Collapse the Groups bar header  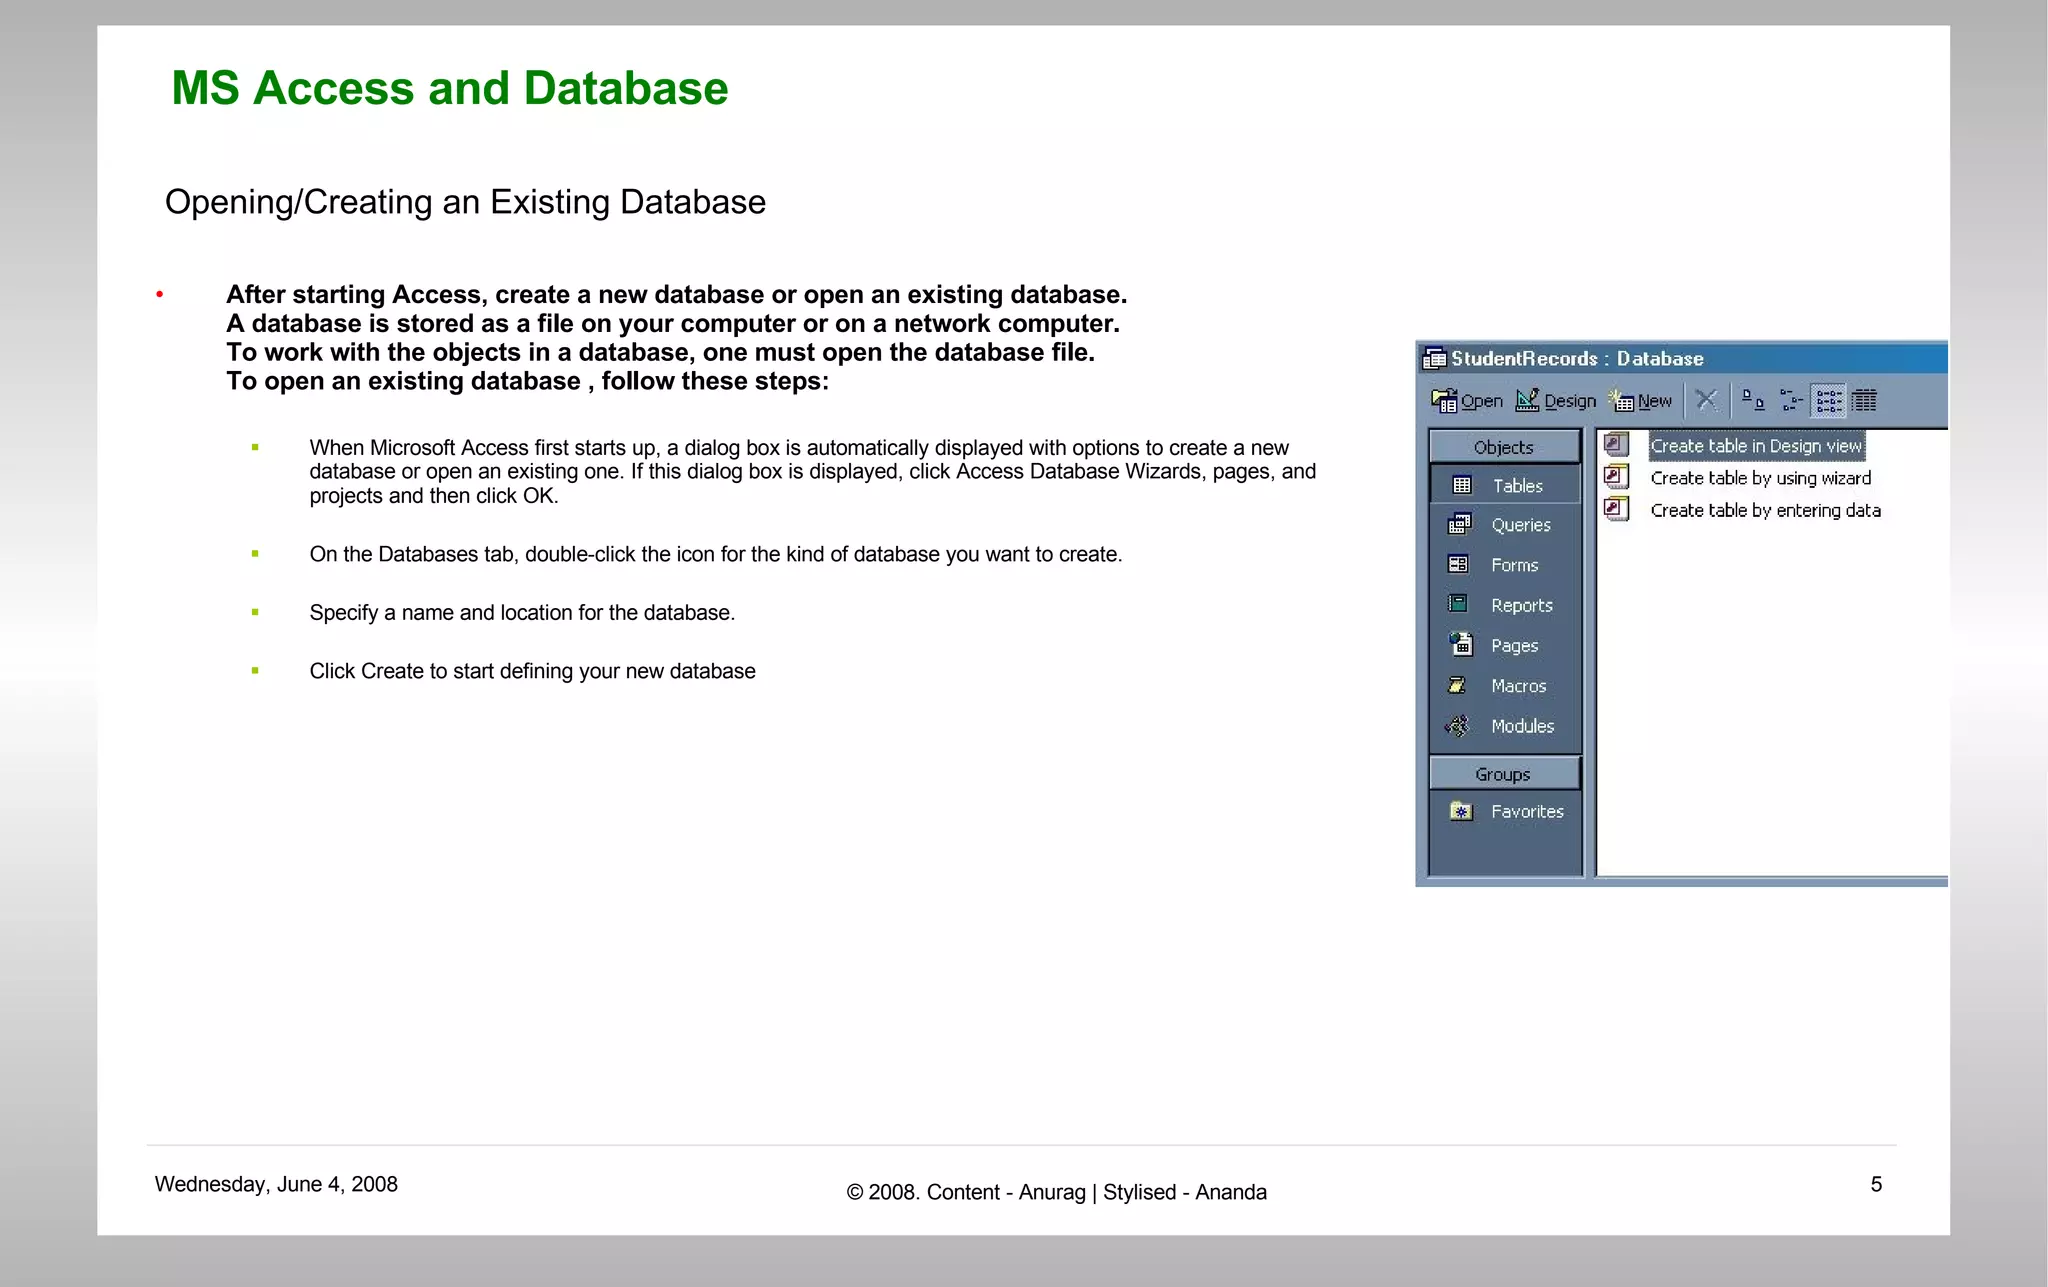[x=1503, y=774]
